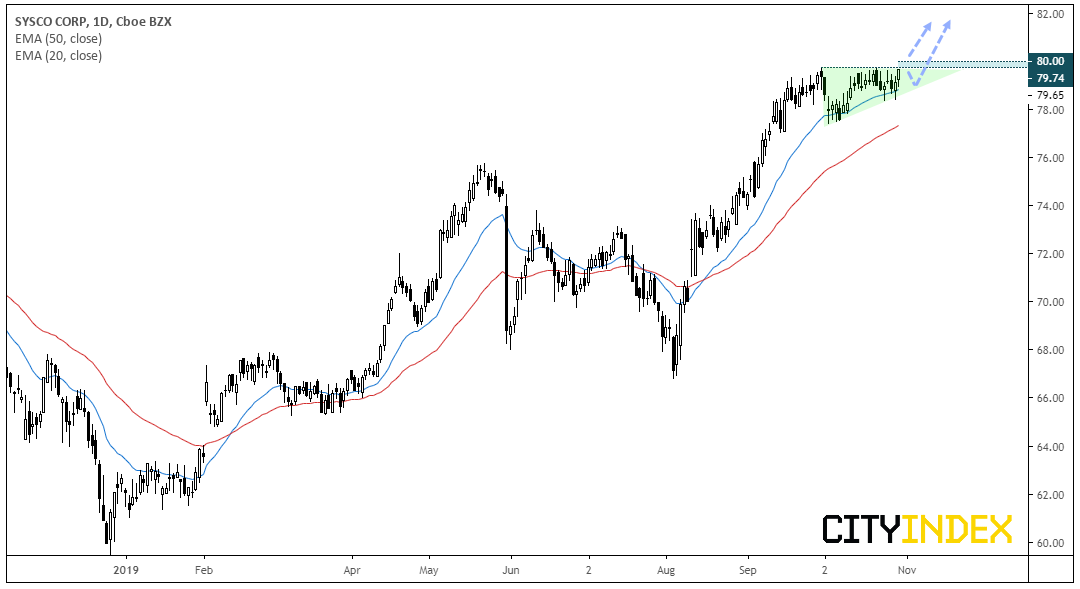Click the 70.00 price axis label
Screen dimensions: 1080x589
point(1050,302)
